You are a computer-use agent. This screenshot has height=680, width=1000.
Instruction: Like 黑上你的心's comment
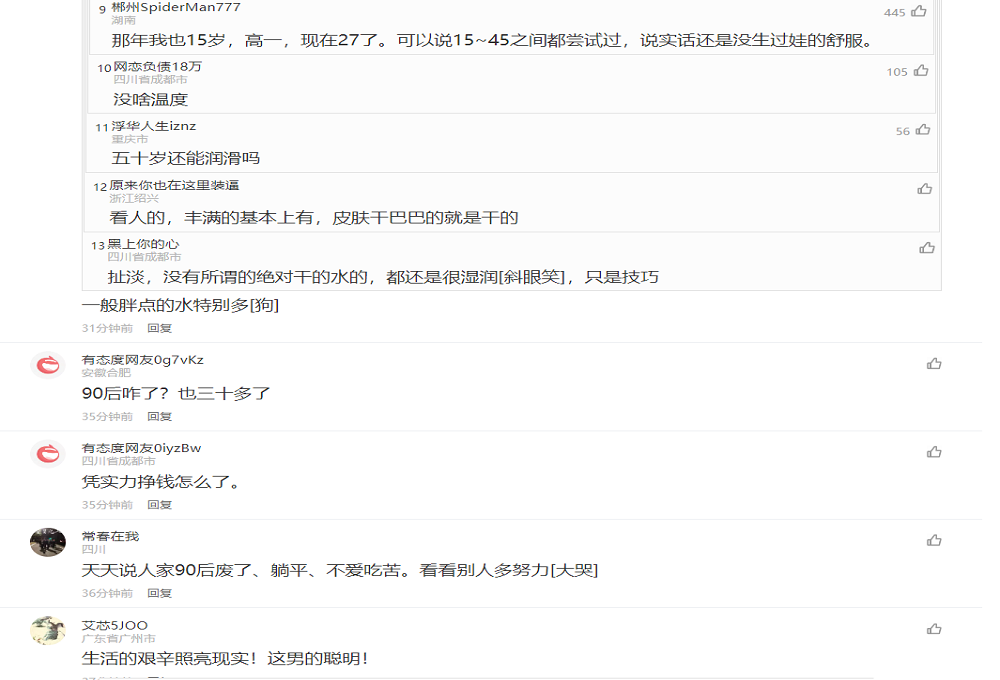926,246
